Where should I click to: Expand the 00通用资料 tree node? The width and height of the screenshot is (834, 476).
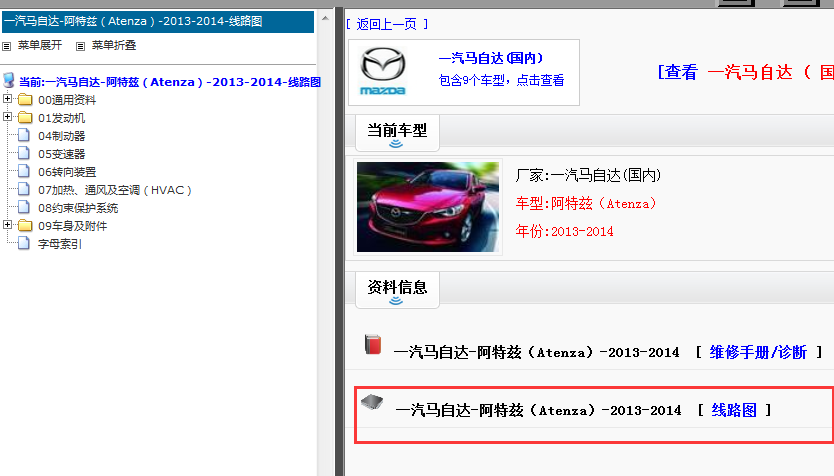7,98
